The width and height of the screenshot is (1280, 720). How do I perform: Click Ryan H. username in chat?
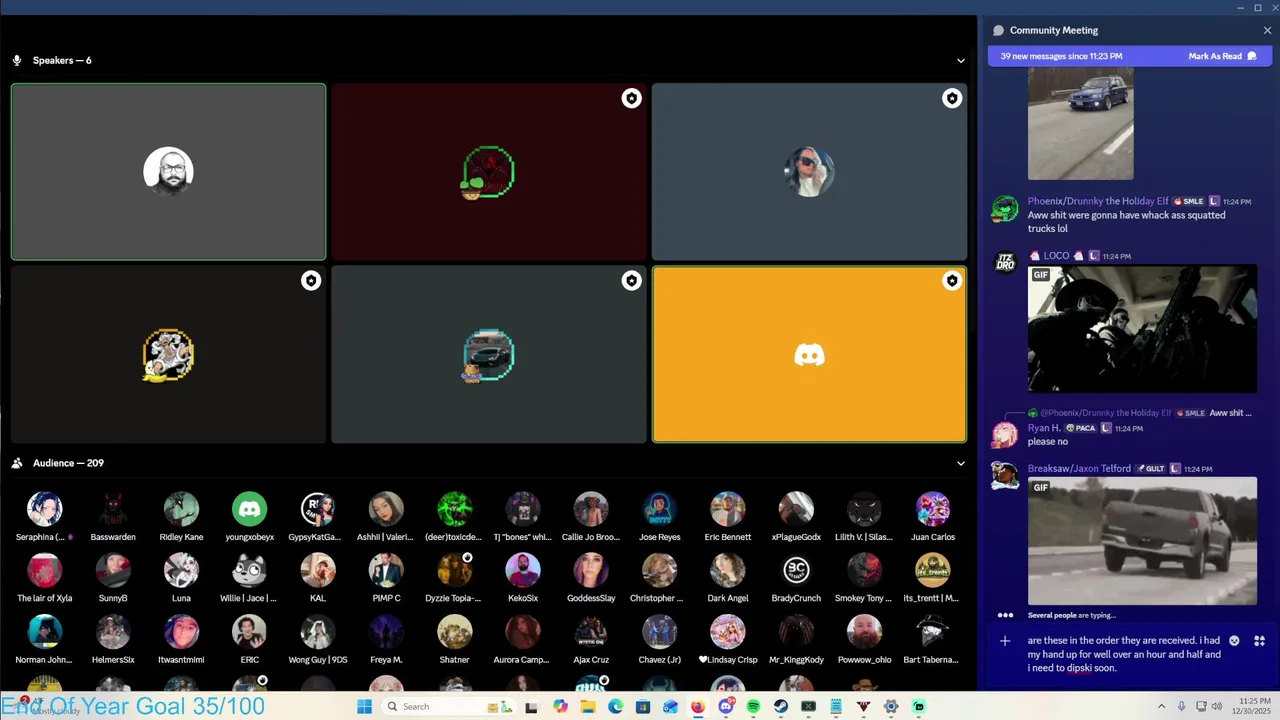(1043, 428)
